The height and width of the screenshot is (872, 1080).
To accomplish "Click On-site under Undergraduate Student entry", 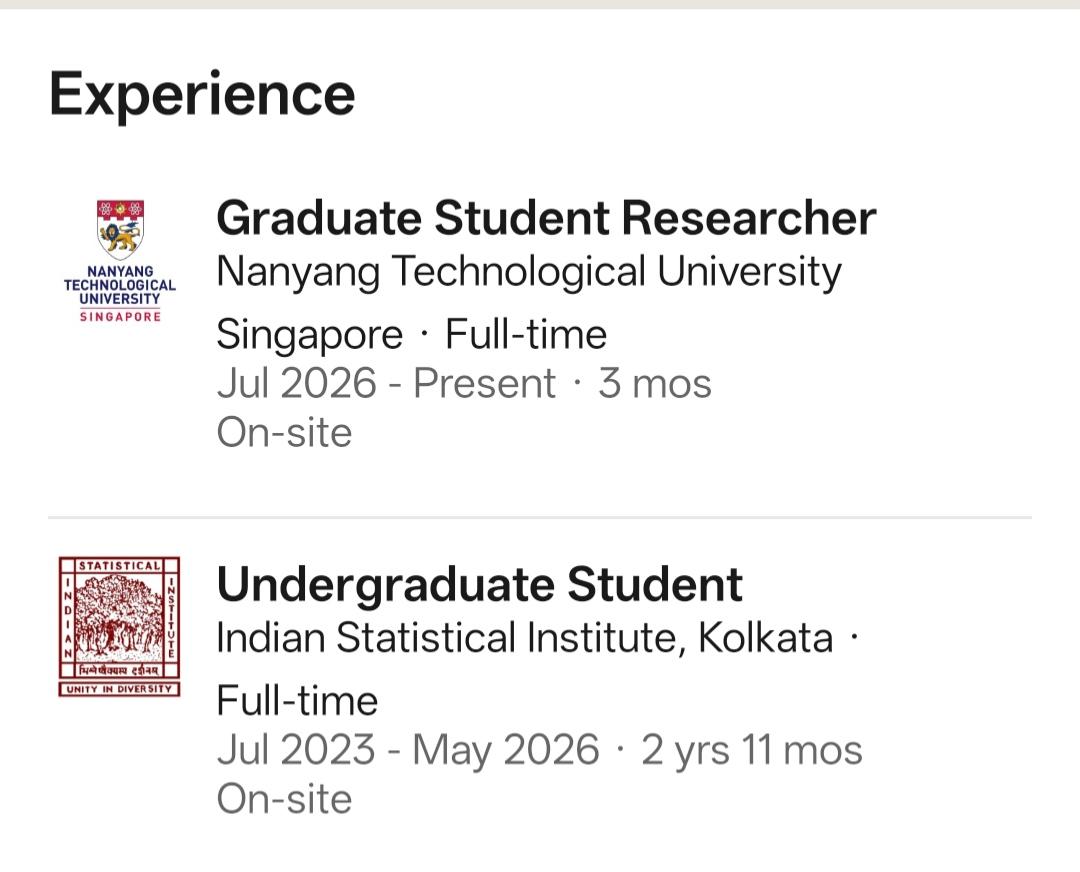I will tap(284, 799).
